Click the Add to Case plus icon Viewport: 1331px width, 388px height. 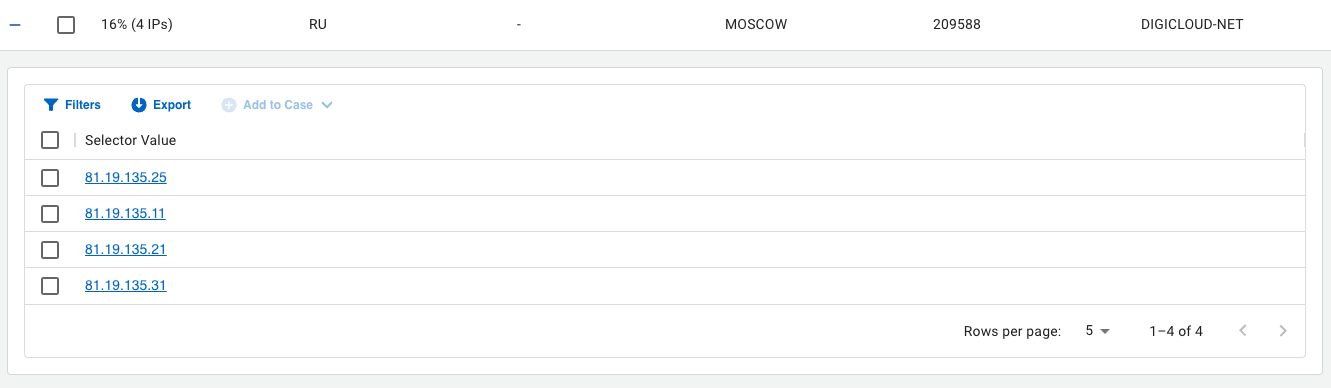click(229, 105)
